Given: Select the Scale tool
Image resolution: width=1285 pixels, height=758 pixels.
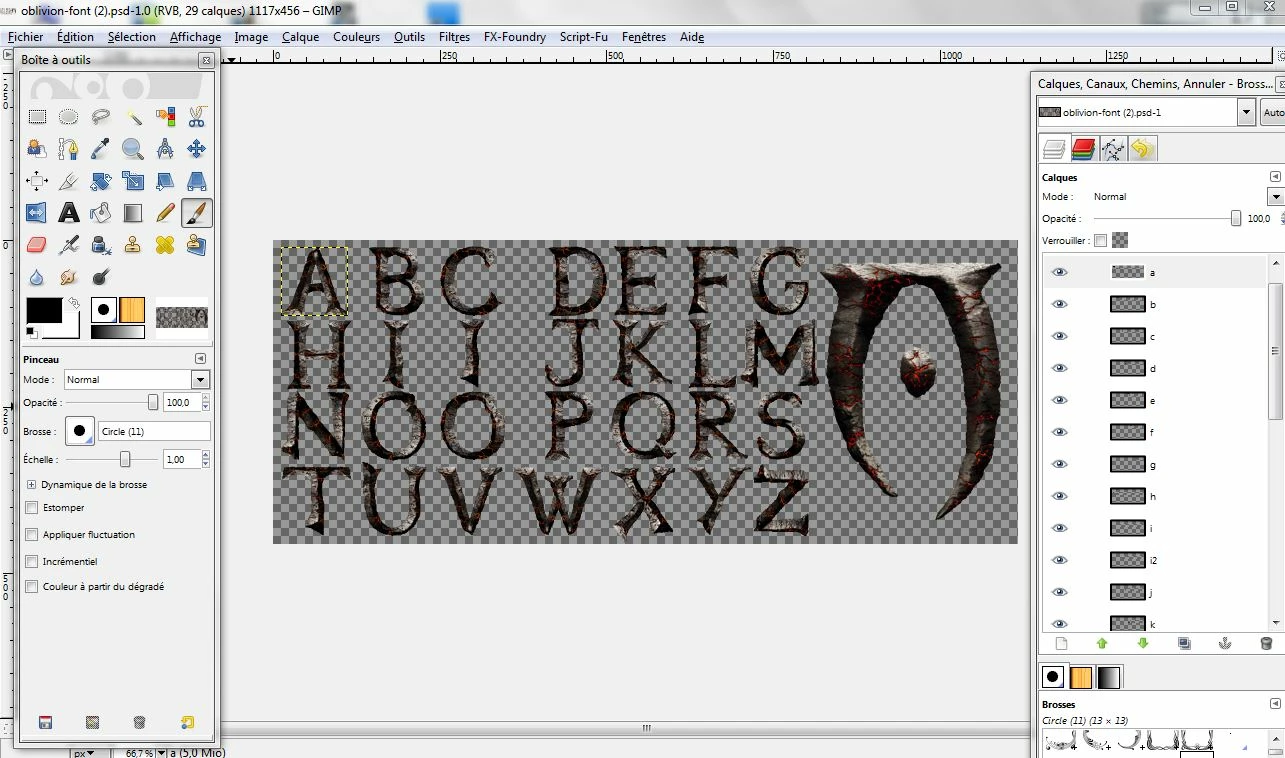Looking at the screenshot, I should [x=132, y=181].
